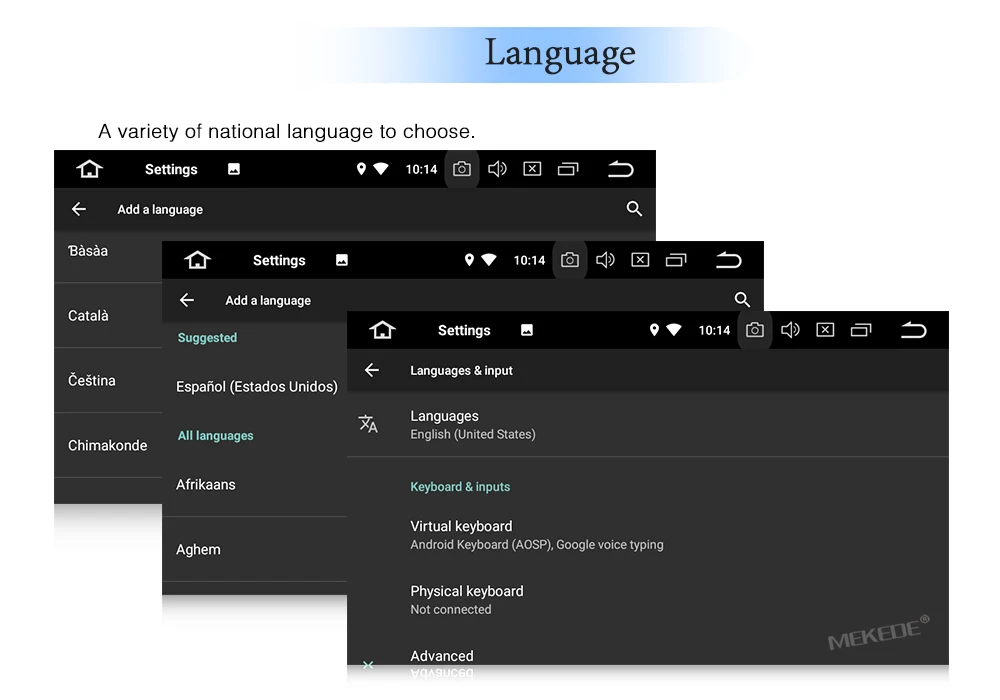
Task: Search languages in the back window
Action: coord(634,208)
